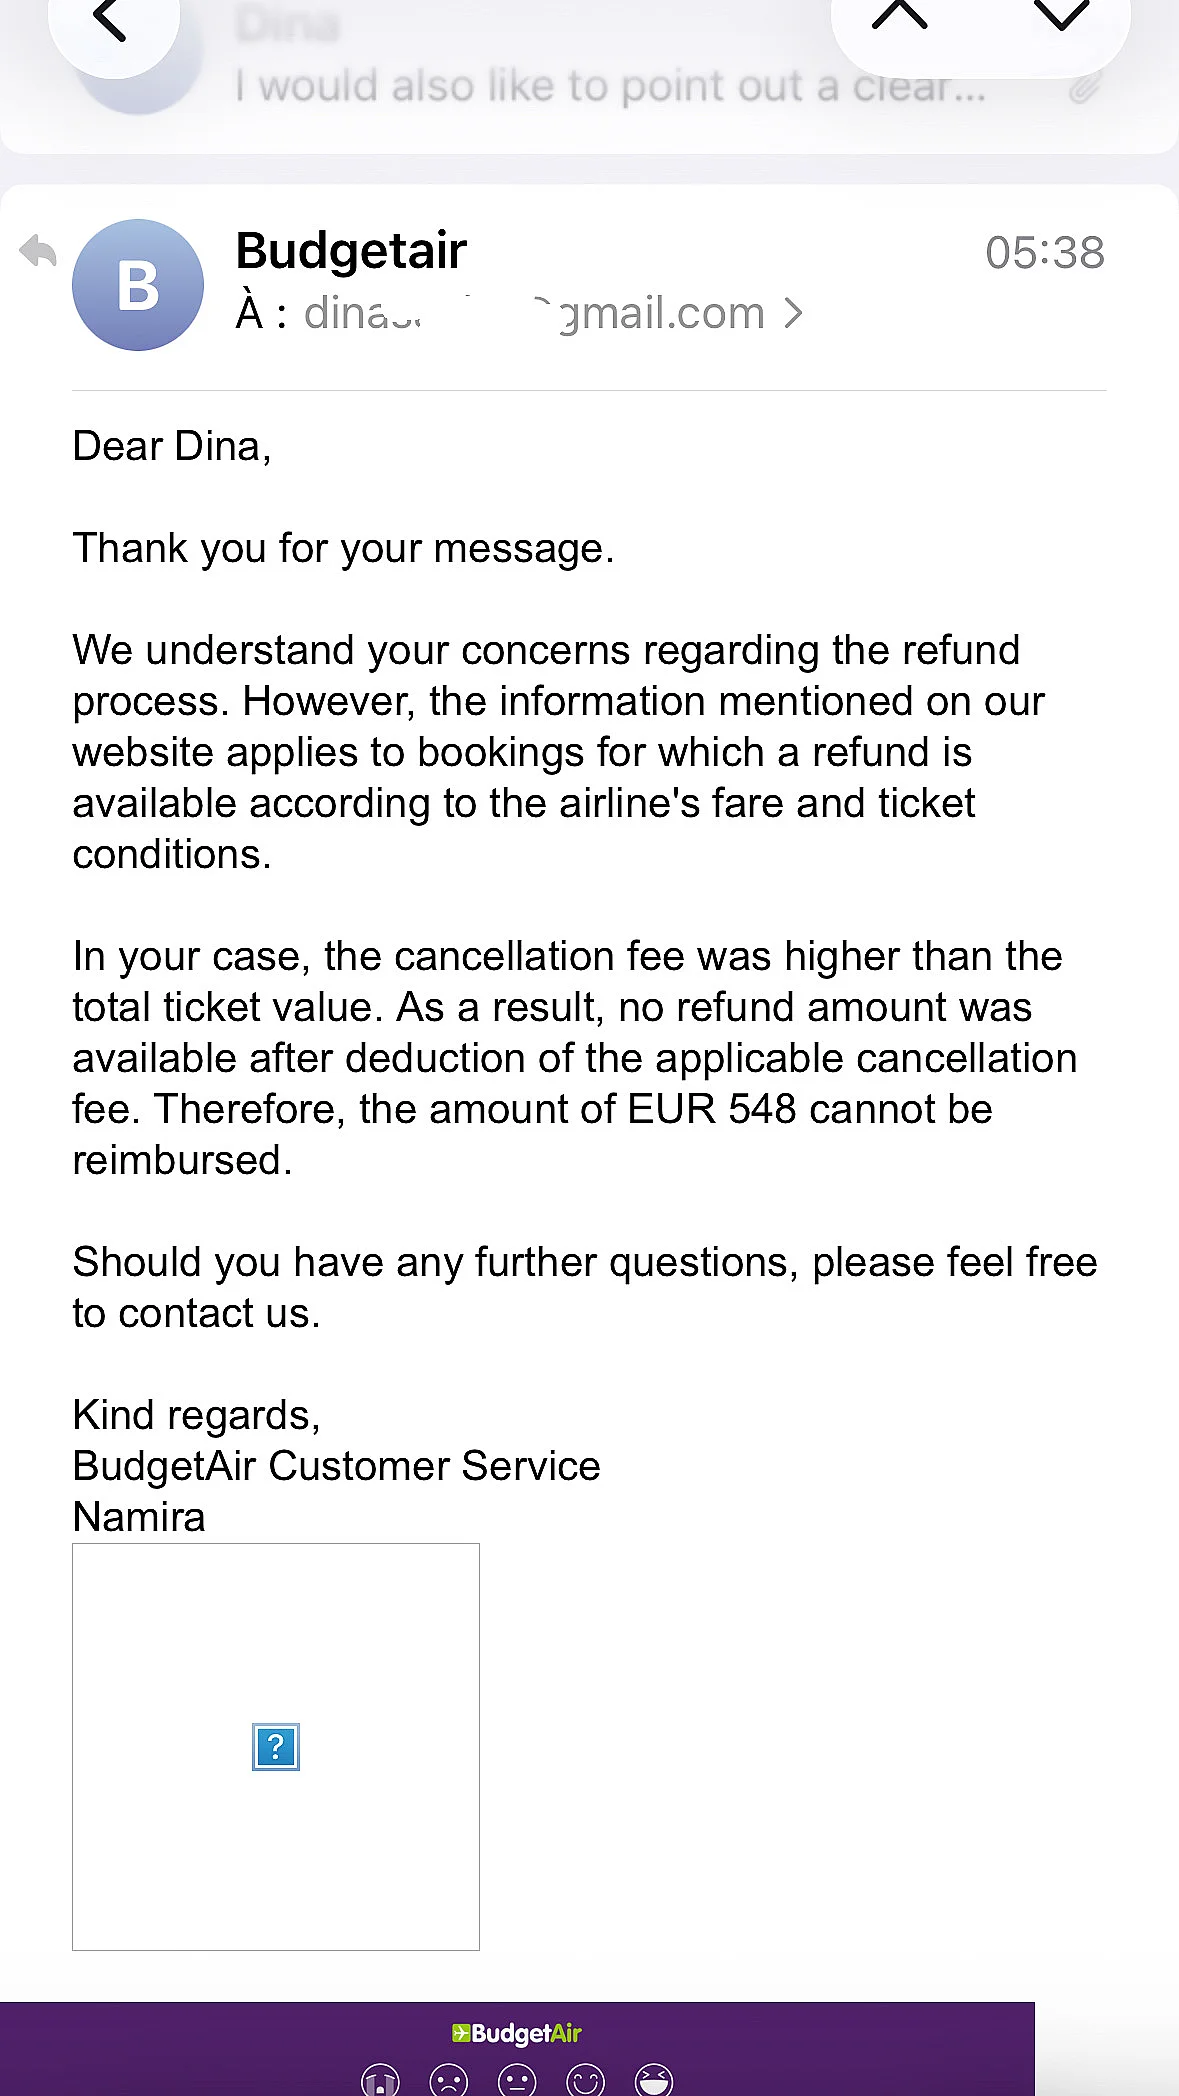Rate with the neutral face emoji

(x=517, y=2081)
